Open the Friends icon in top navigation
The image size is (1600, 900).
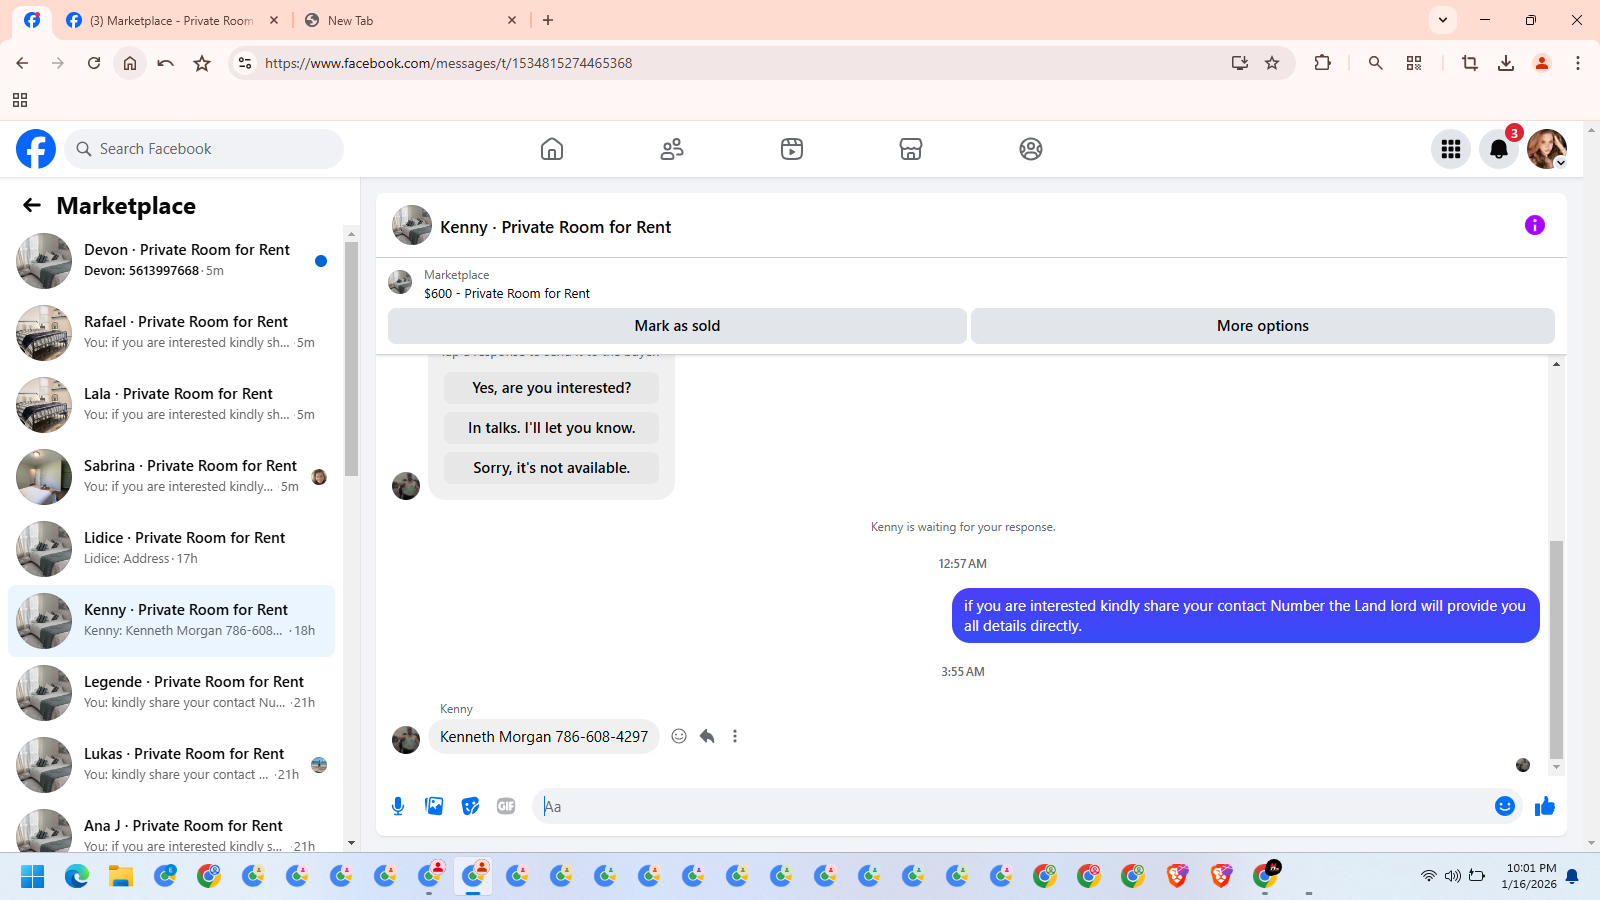pyautogui.click(x=672, y=149)
